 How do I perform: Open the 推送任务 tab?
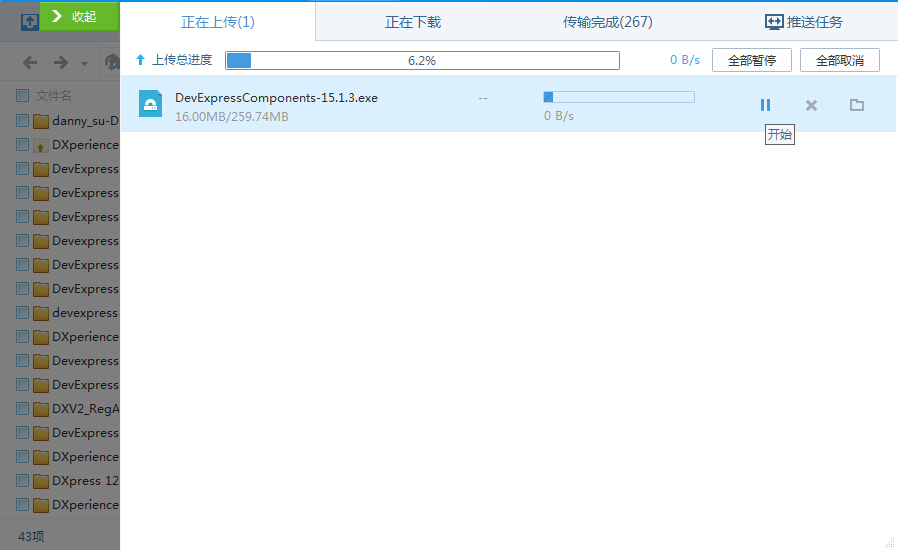point(804,22)
